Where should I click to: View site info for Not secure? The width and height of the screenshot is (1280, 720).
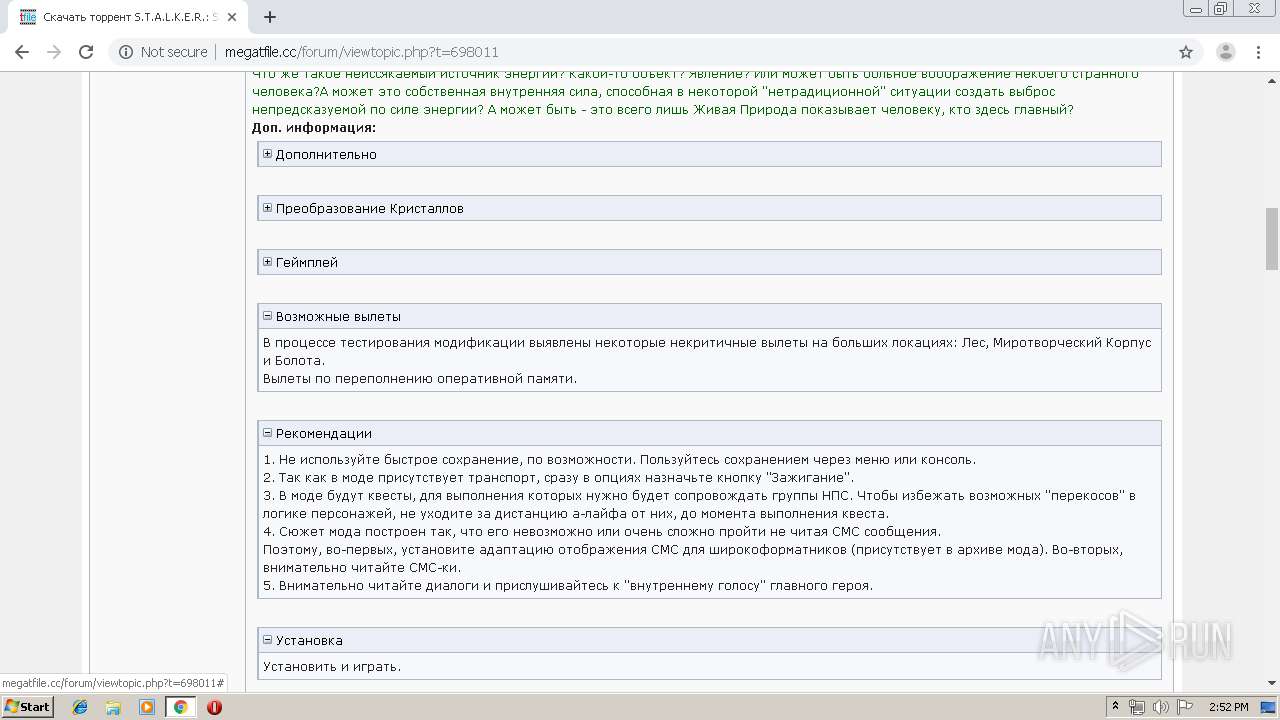pos(163,52)
